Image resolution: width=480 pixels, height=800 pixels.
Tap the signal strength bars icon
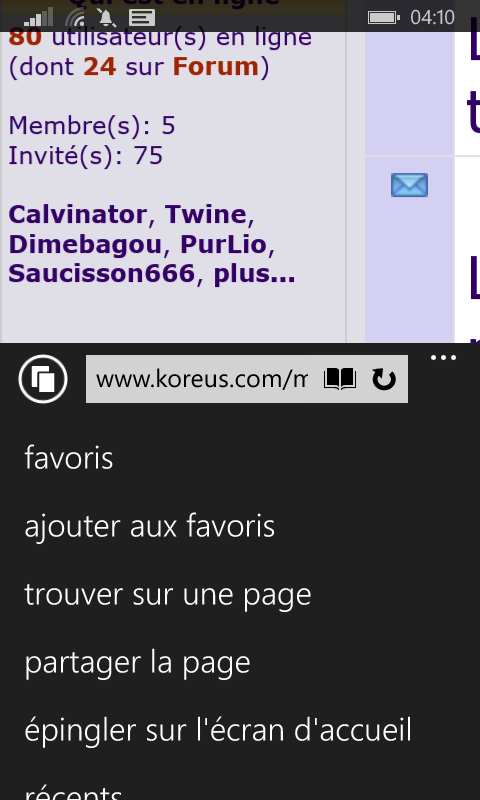[38, 17]
